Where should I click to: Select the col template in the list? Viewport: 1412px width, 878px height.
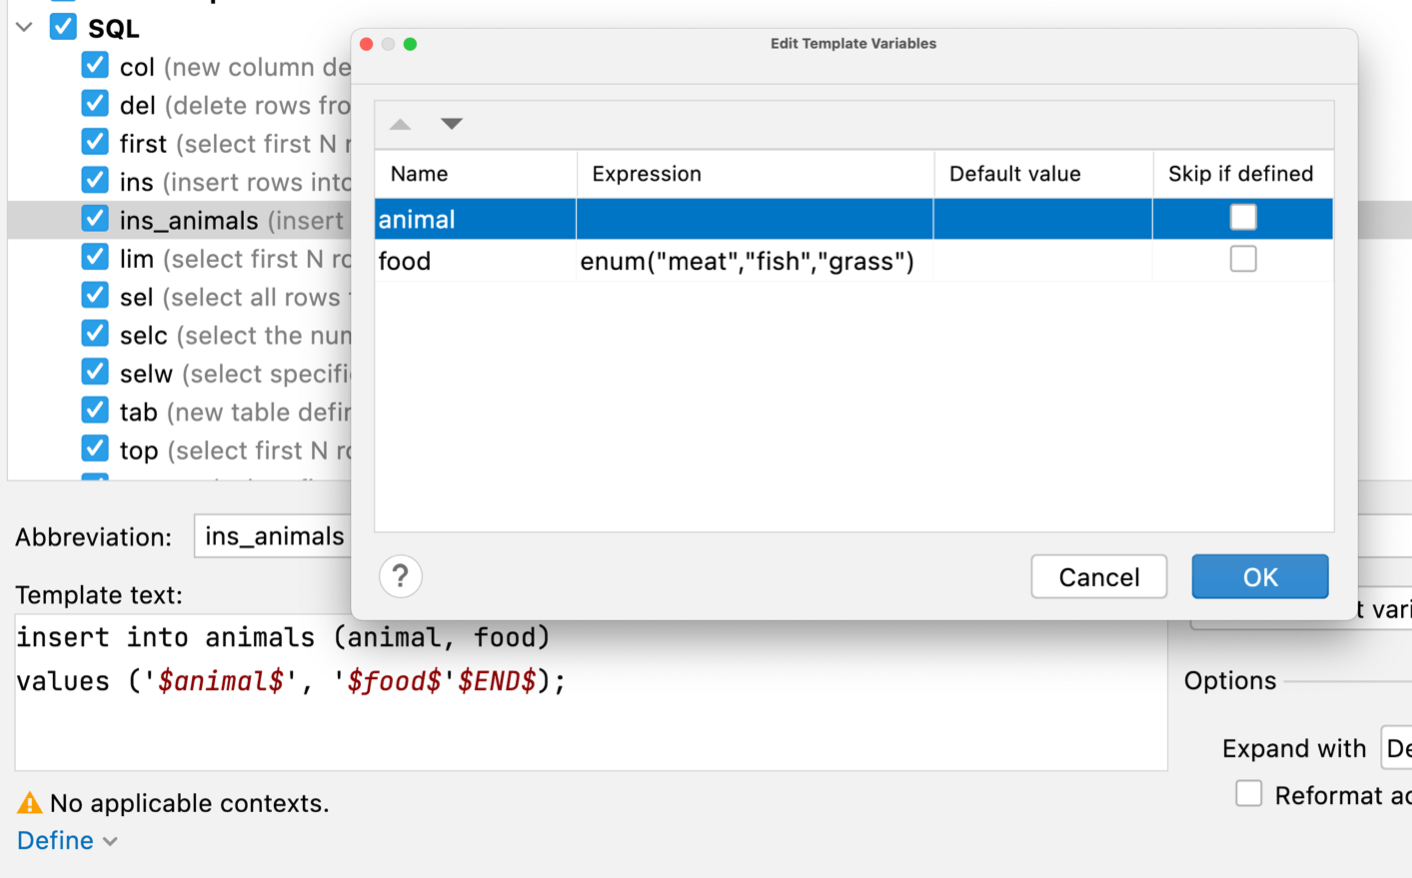(x=235, y=67)
